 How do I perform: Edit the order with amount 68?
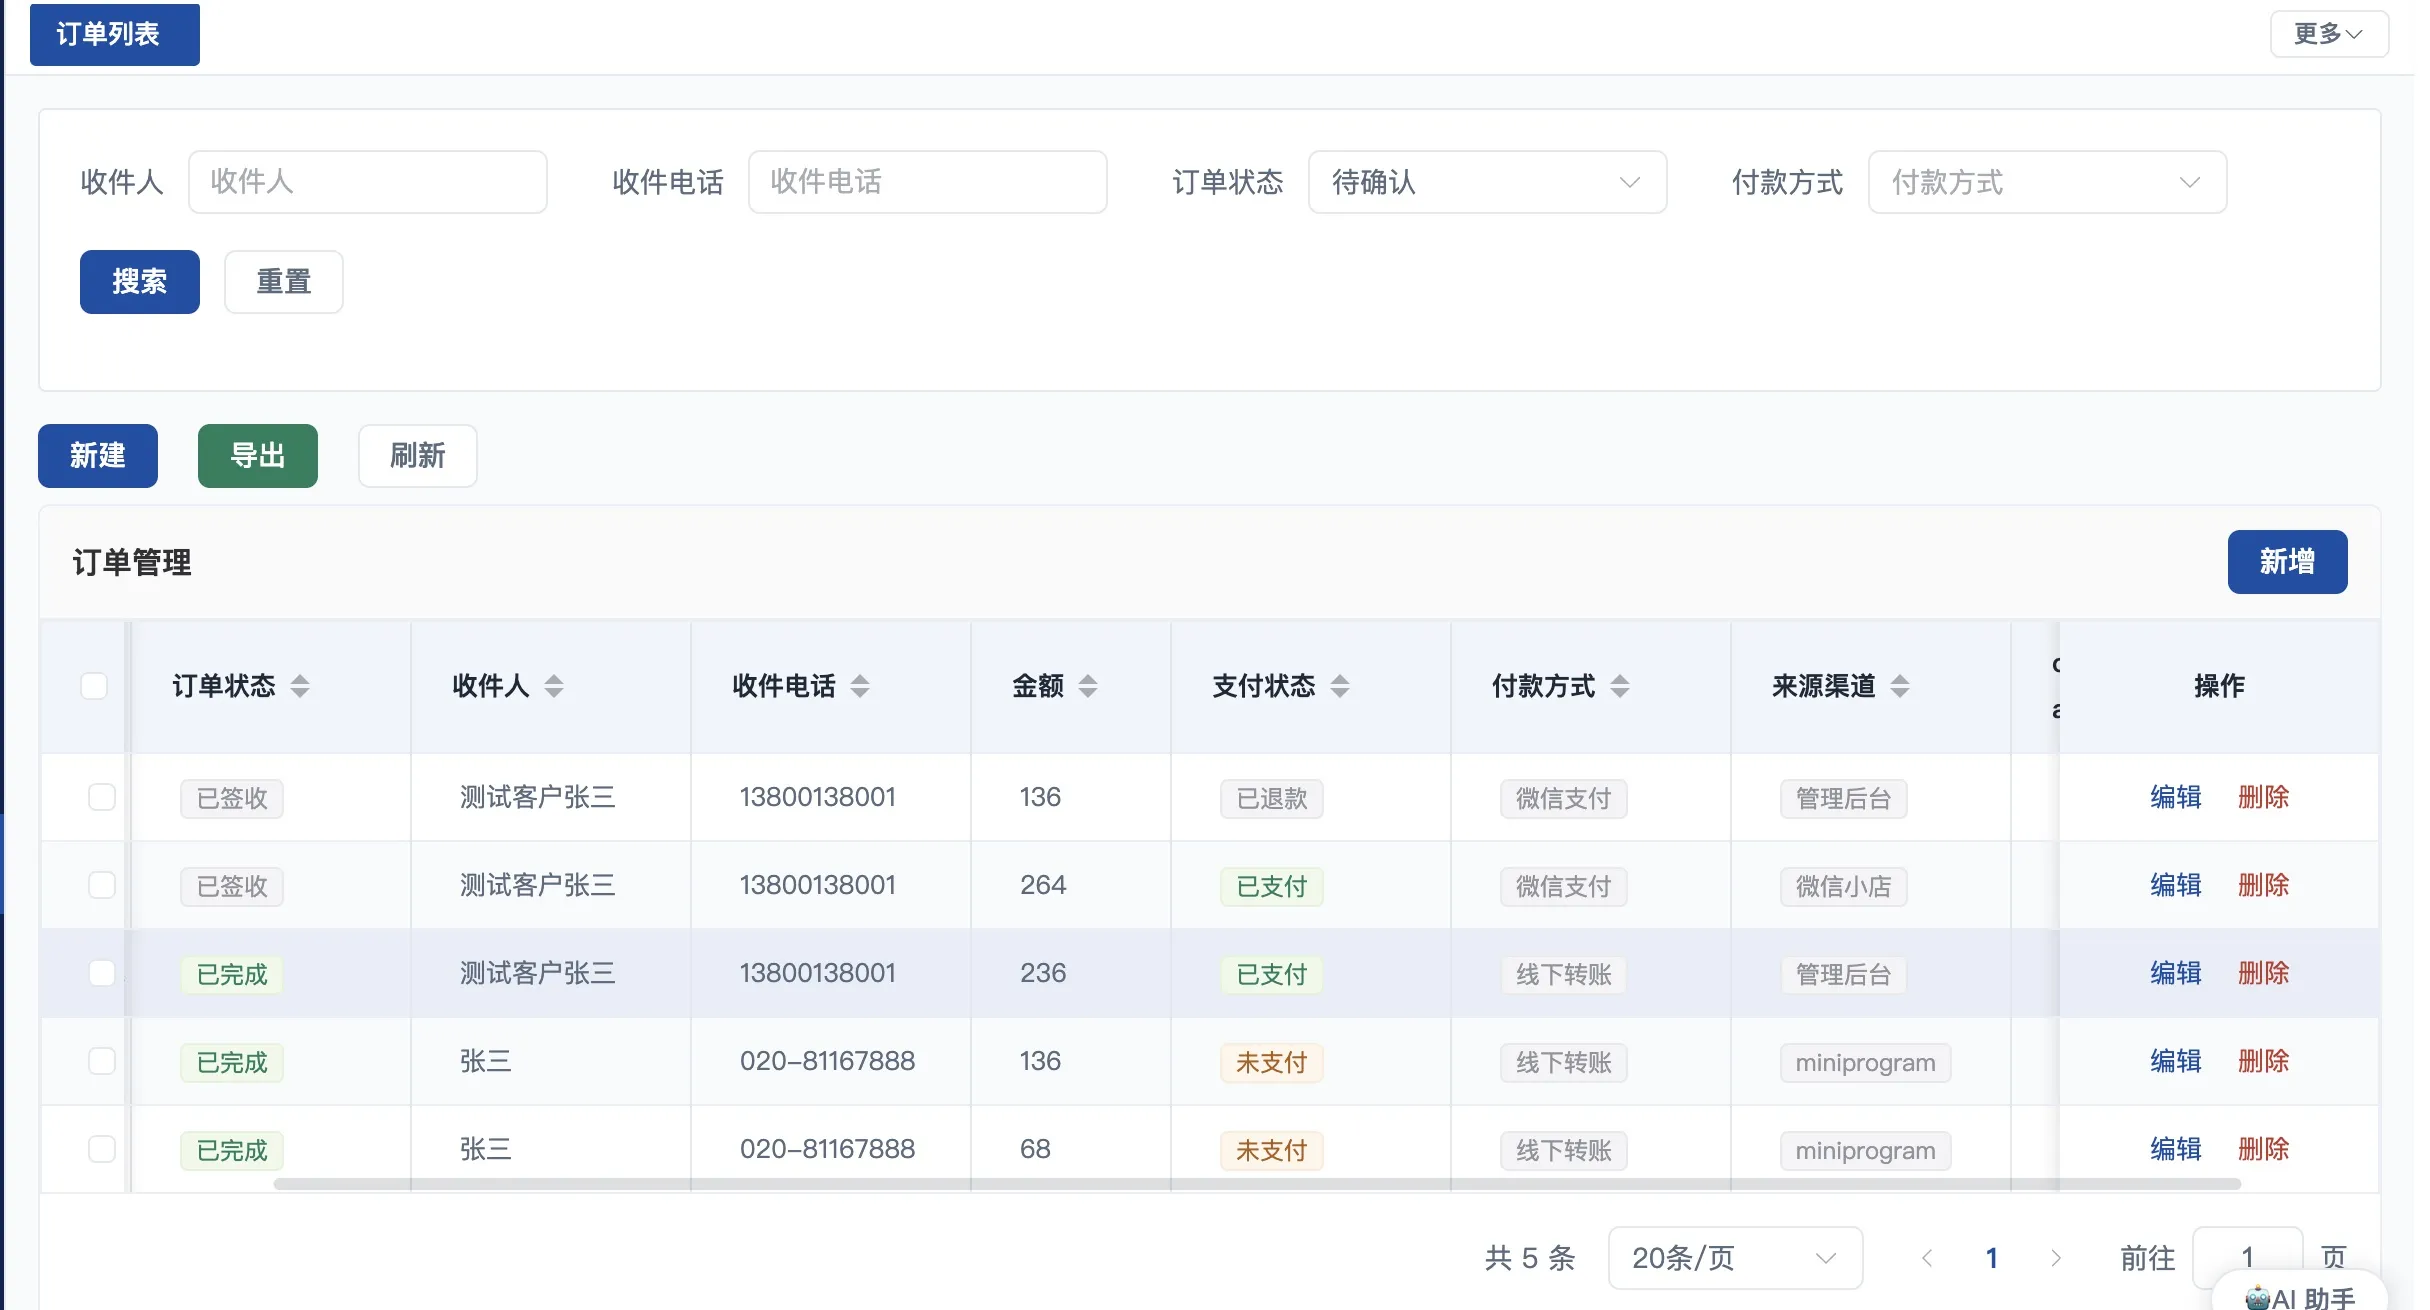point(2176,1149)
